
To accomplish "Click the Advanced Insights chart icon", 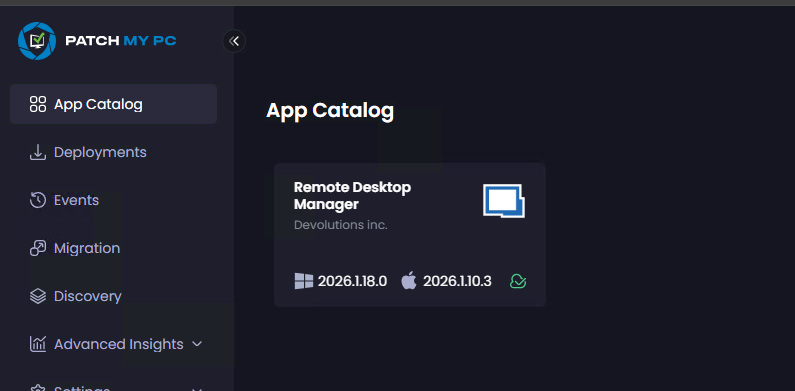I will [38, 344].
